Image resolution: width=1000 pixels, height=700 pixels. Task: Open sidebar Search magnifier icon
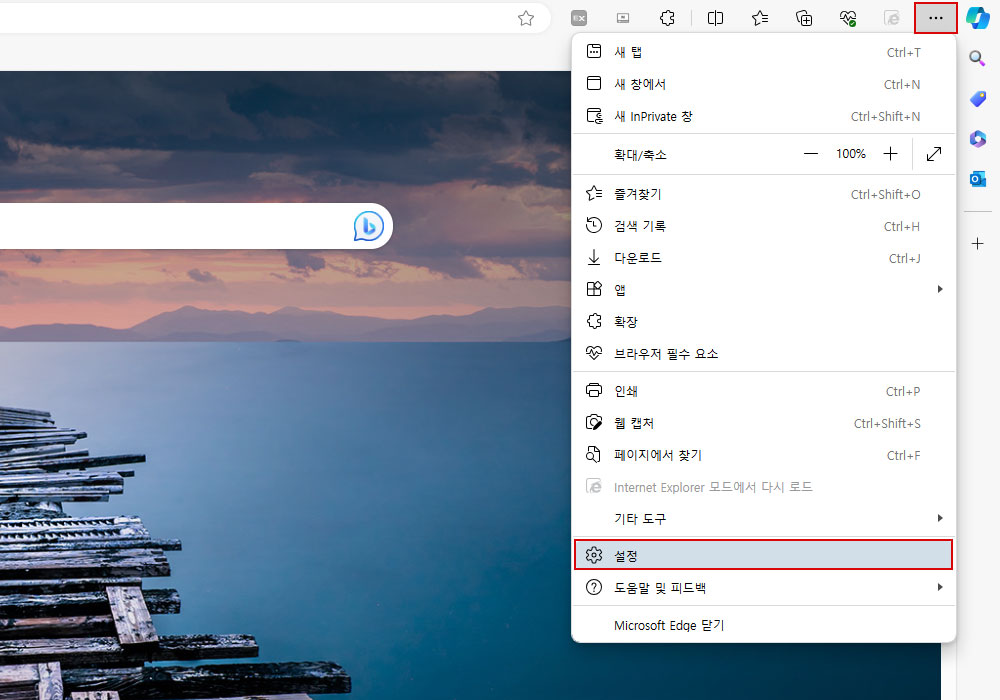point(977,59)
